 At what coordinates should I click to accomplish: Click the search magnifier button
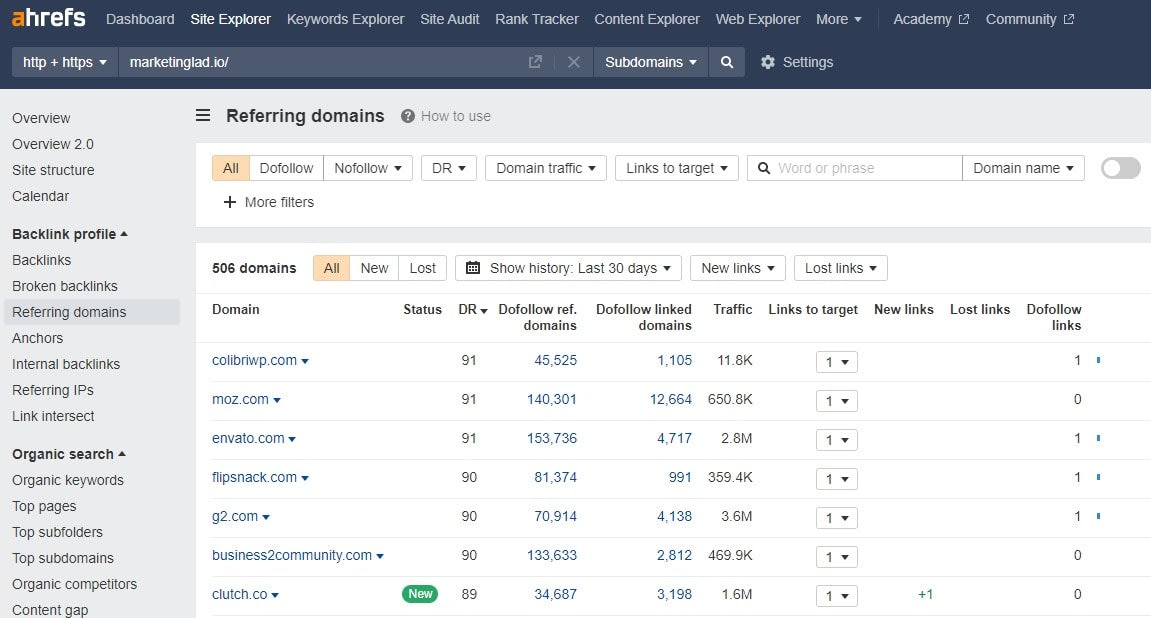pos(727,62)
